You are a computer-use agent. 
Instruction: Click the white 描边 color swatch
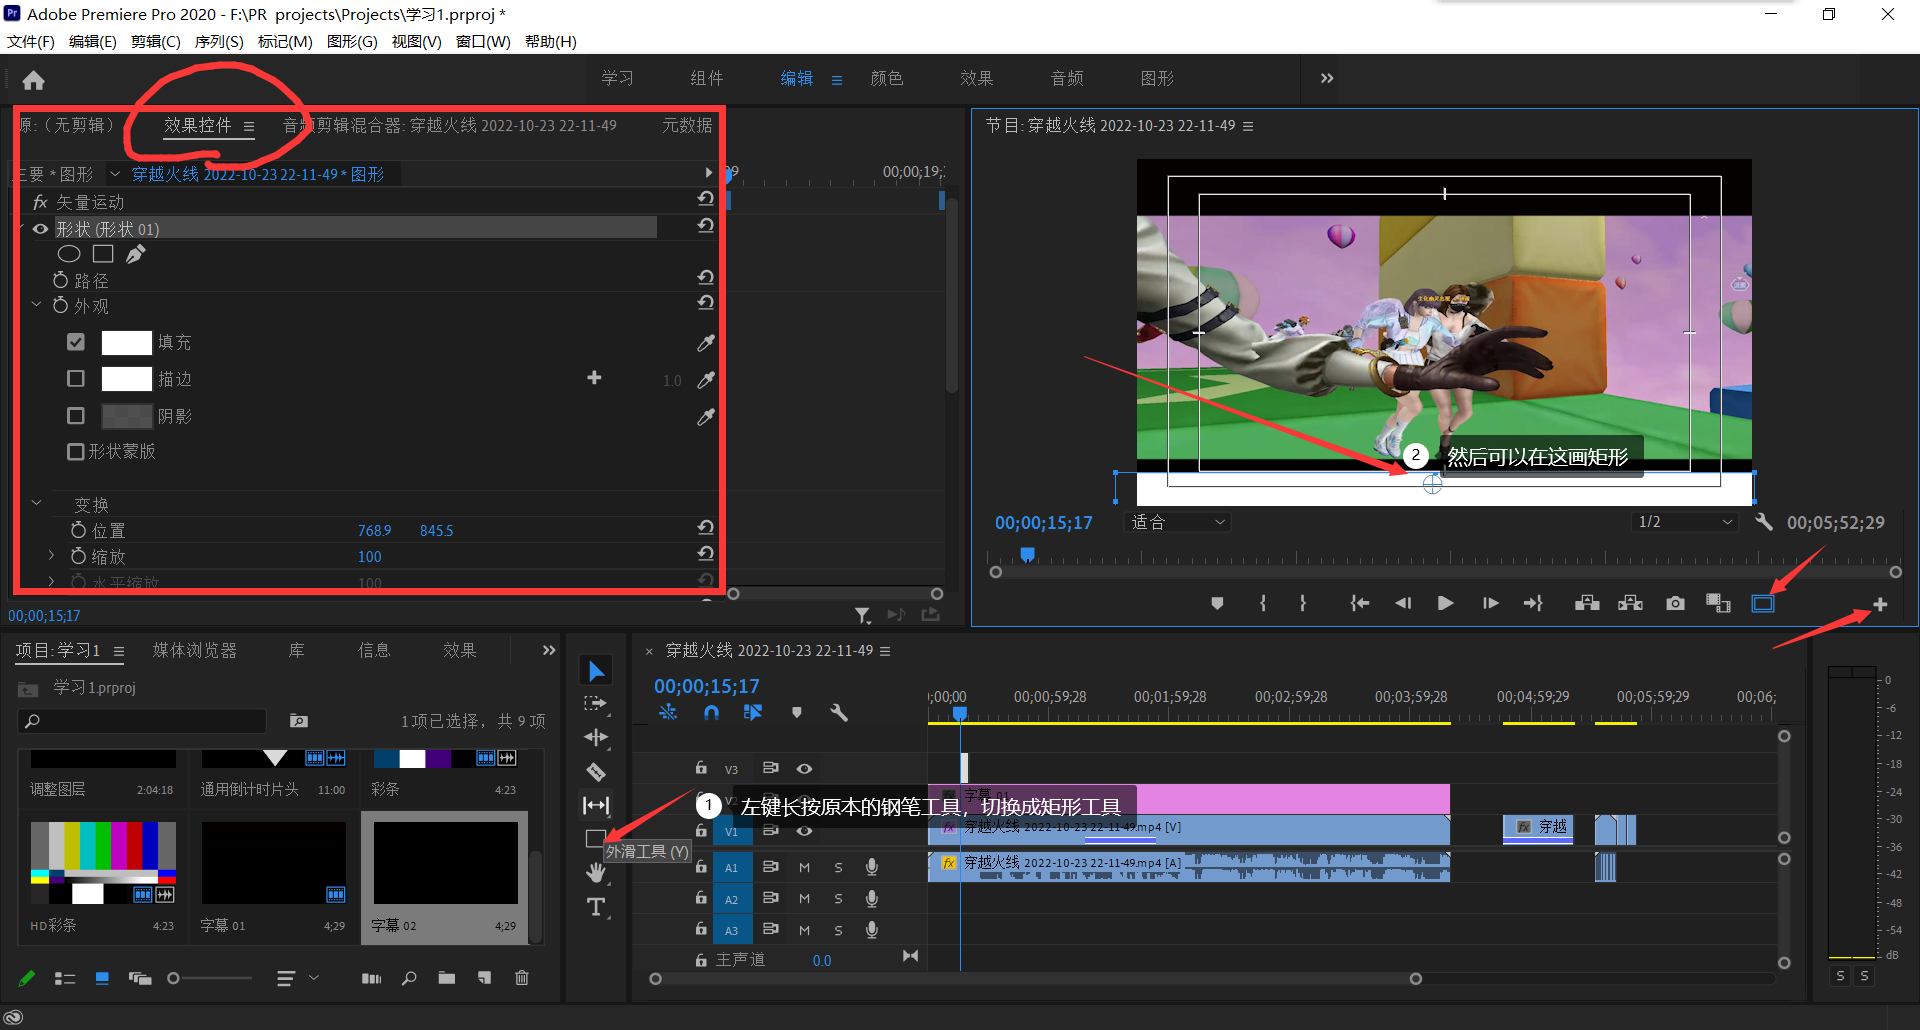[x=127, y=379]
